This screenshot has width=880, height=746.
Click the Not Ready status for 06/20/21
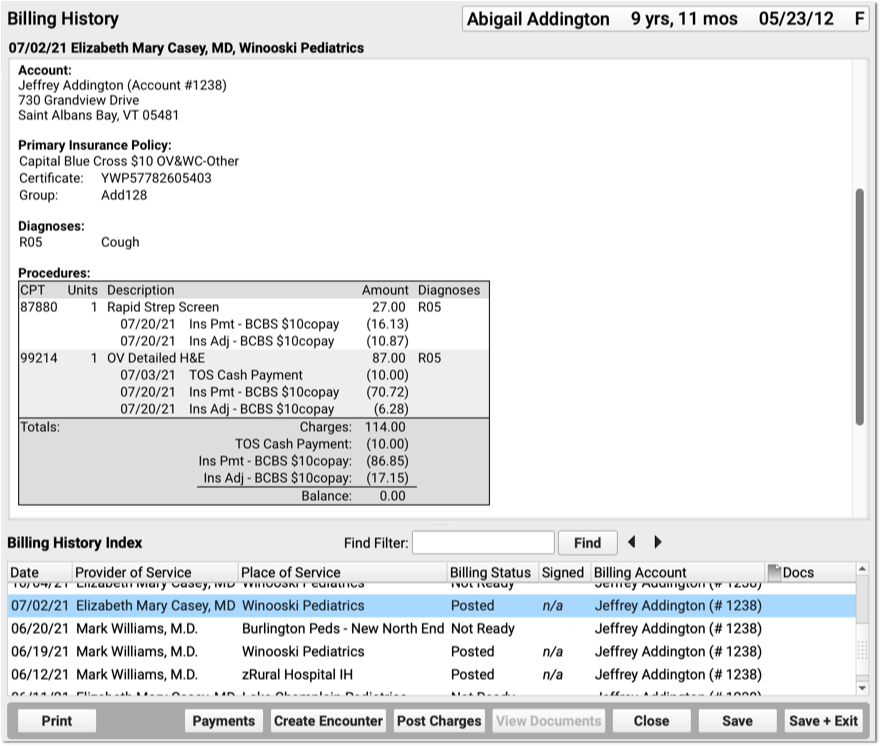click(x=483, y=629)
